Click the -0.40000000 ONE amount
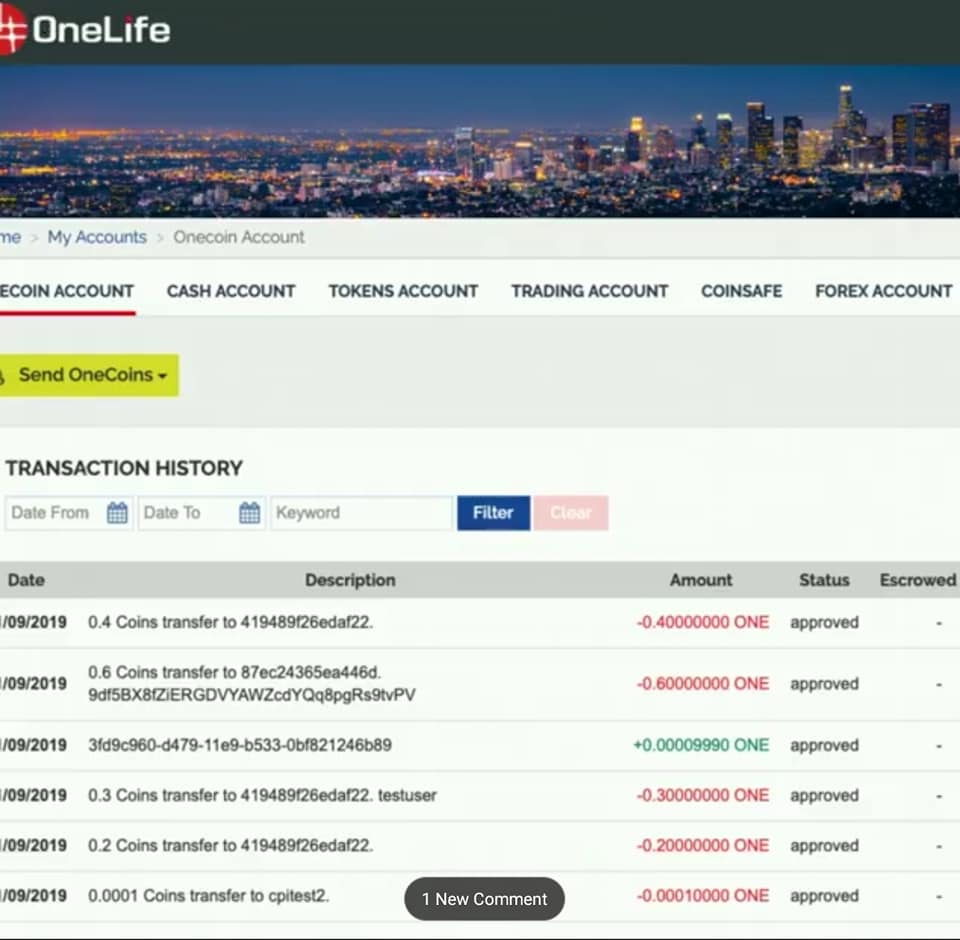 click(x=702, y=622)
